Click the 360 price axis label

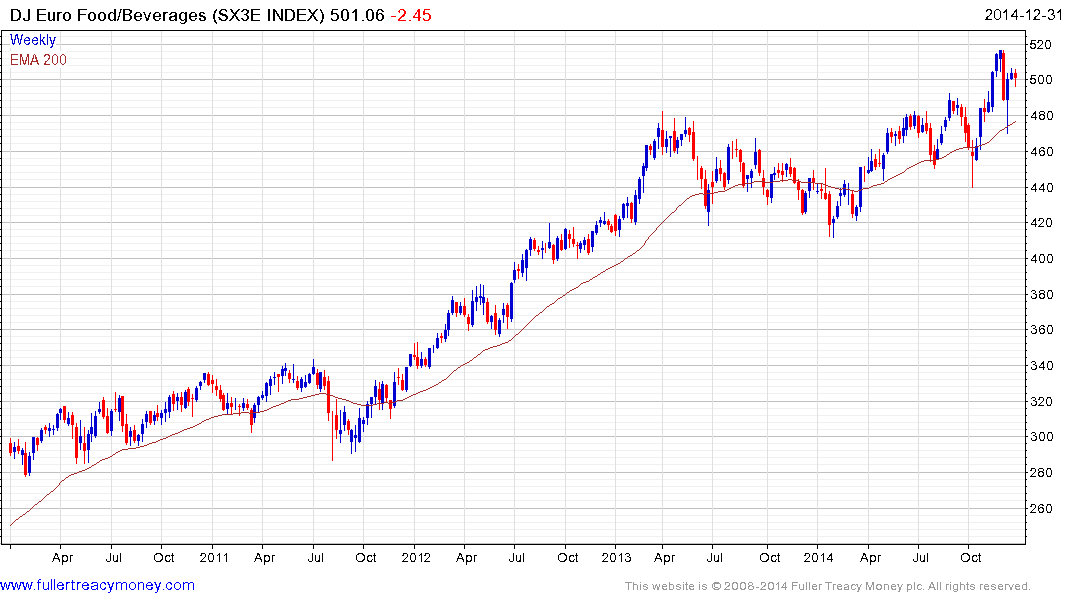click(x=1040, y=330)
